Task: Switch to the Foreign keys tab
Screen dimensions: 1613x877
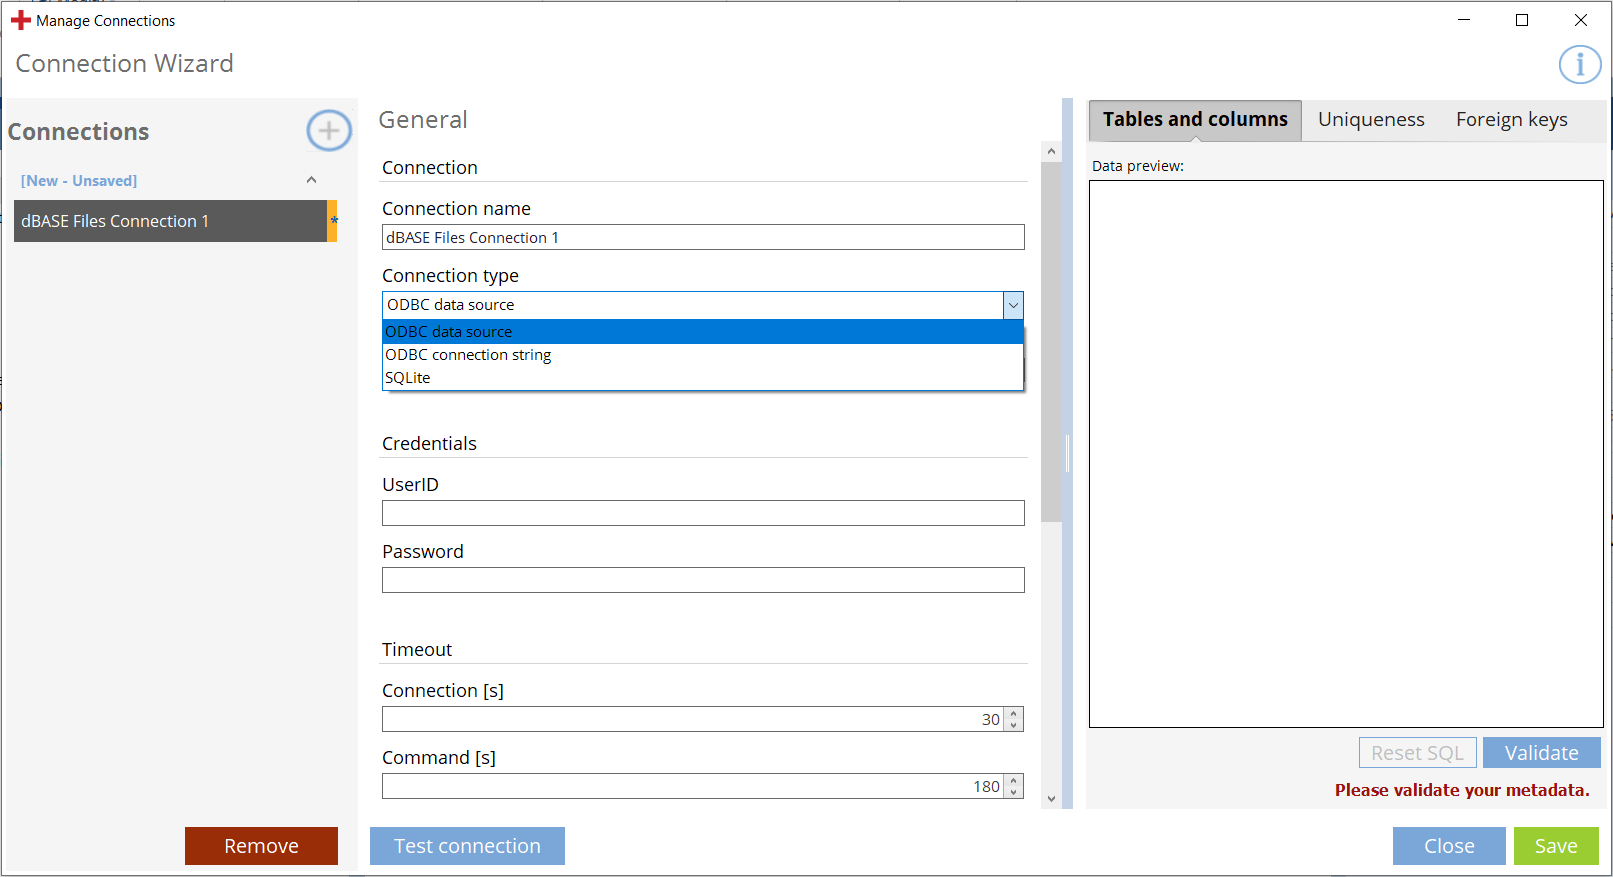Action: tap(1511, 120)
